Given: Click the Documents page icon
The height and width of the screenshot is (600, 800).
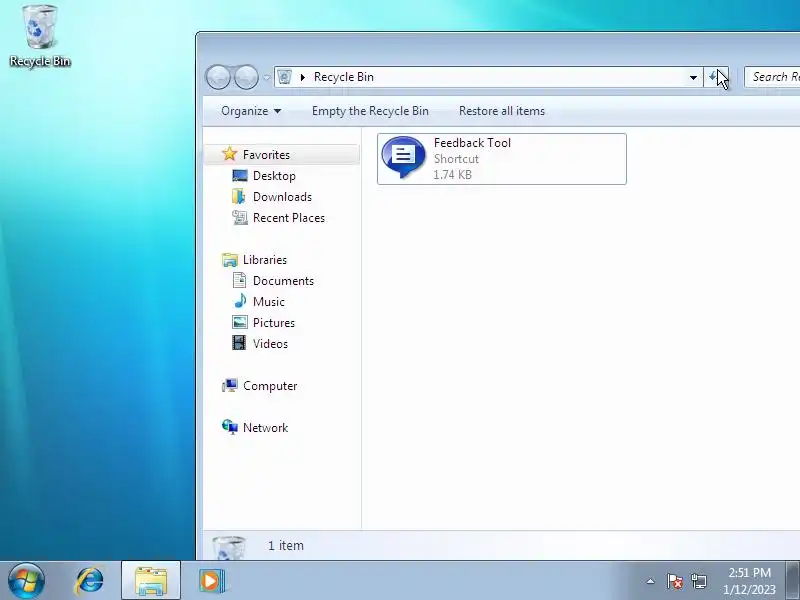Looking at the screenshot, I should [239, 280].
